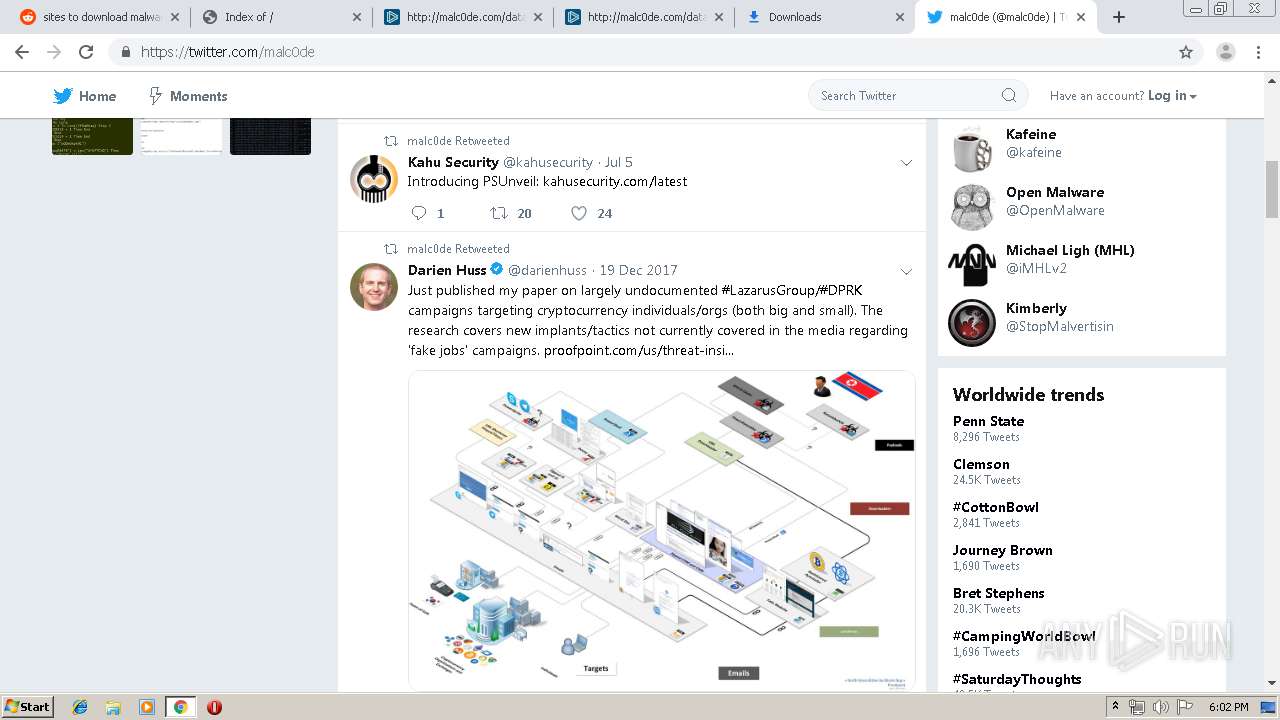Go back in browser history

[x=22, y=52]
